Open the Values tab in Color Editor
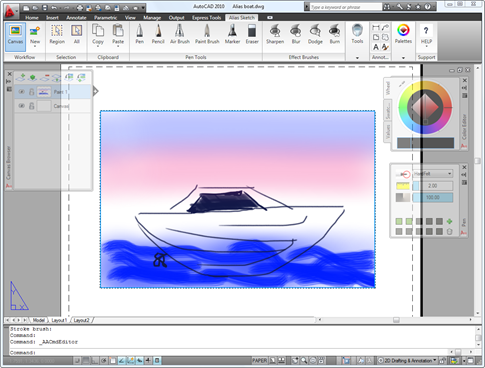 coord(388,132)
